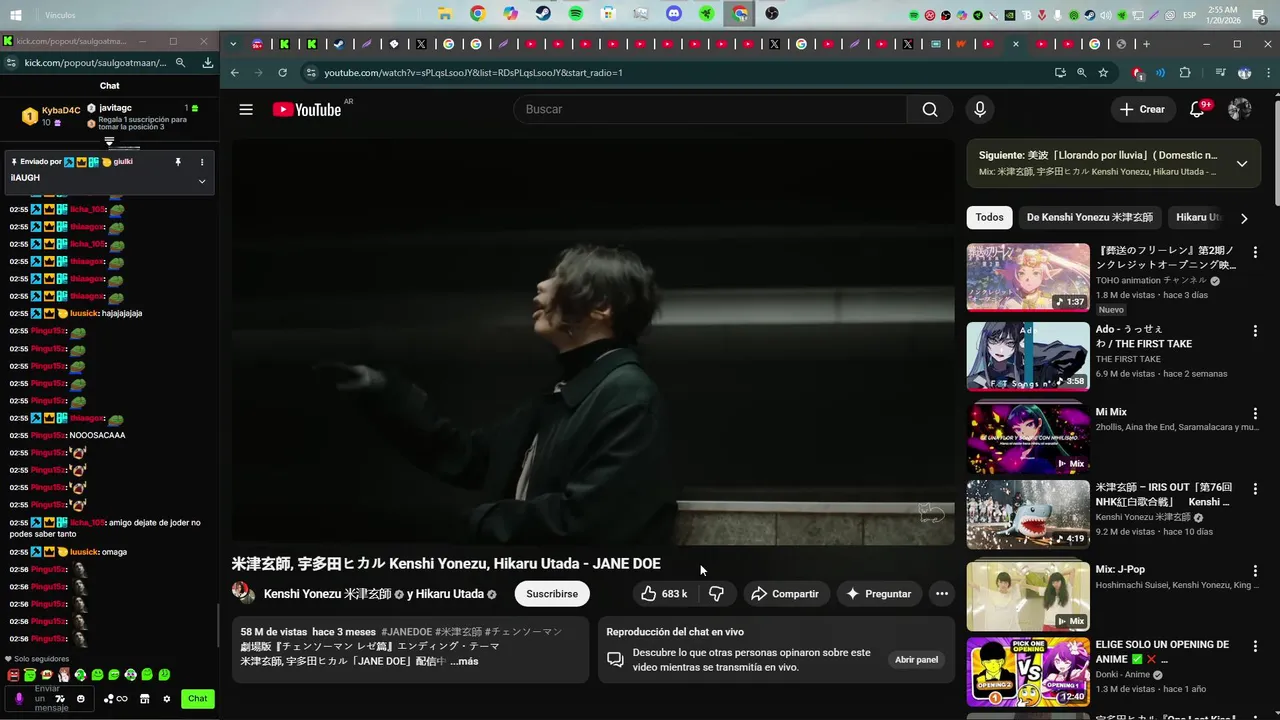This screenshot has height=720, width=1280.
Task: Send message with green Chat button
Action: (x=198, y=699)
